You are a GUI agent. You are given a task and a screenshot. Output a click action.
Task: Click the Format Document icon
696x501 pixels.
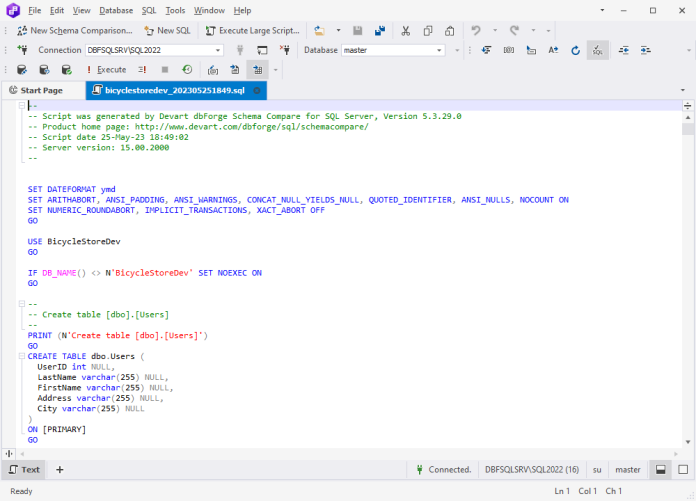[486, 50]
